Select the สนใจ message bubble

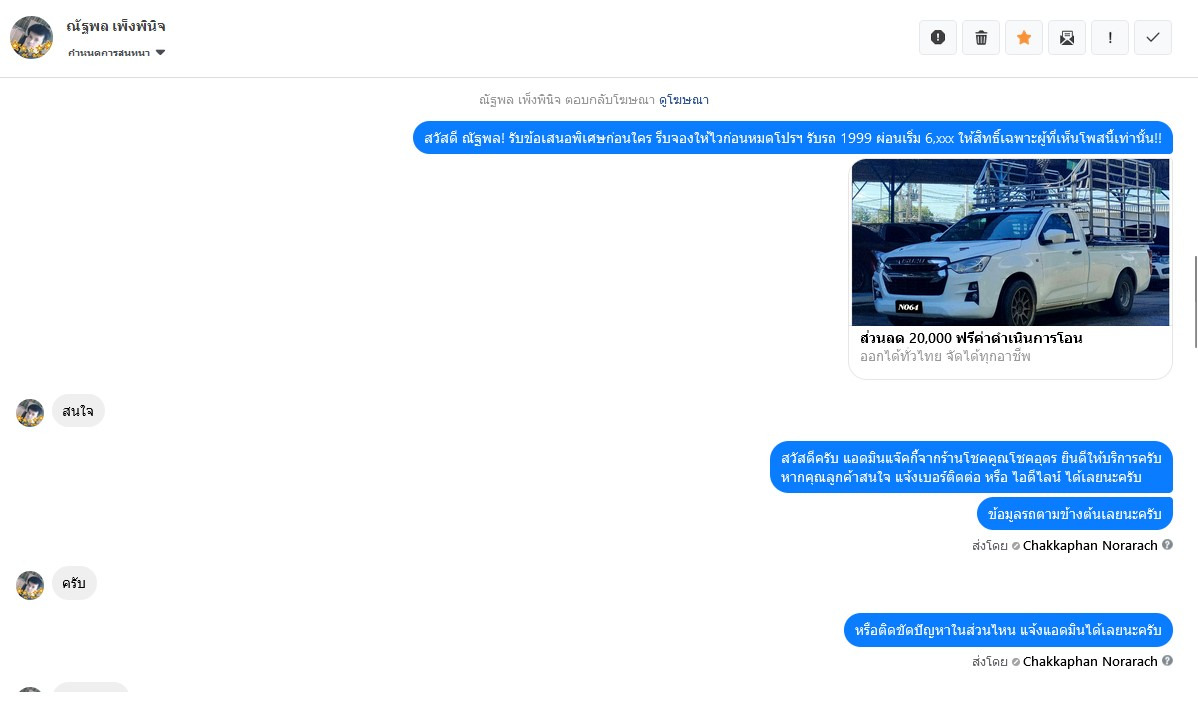pyautogui.click(x=78, y=411)
